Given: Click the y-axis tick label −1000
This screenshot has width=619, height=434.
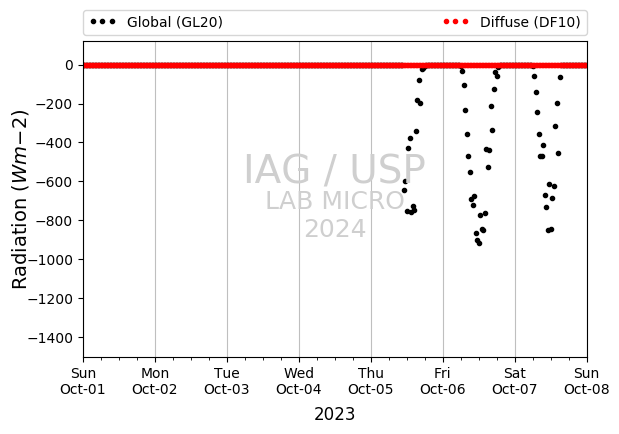Looking at the screenshot, I should coord(51,260).
